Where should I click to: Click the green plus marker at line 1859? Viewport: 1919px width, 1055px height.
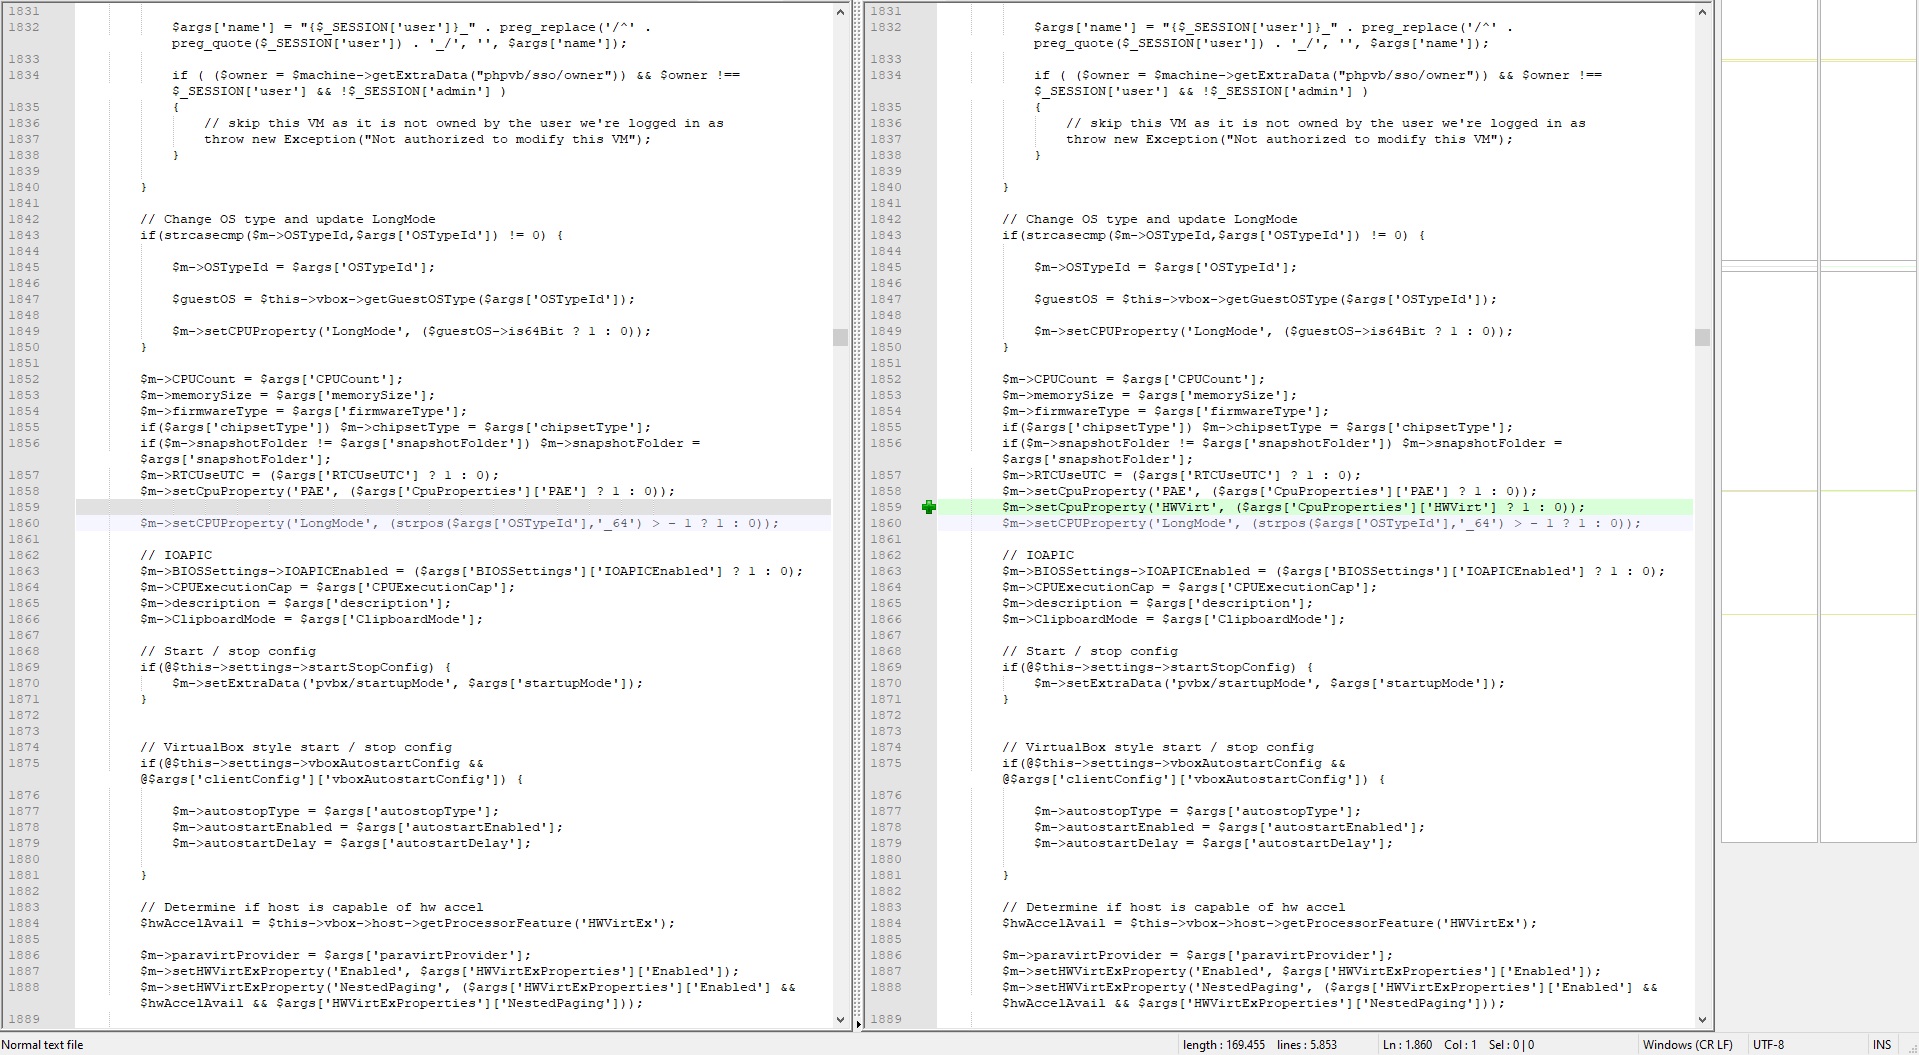point(929,507)
